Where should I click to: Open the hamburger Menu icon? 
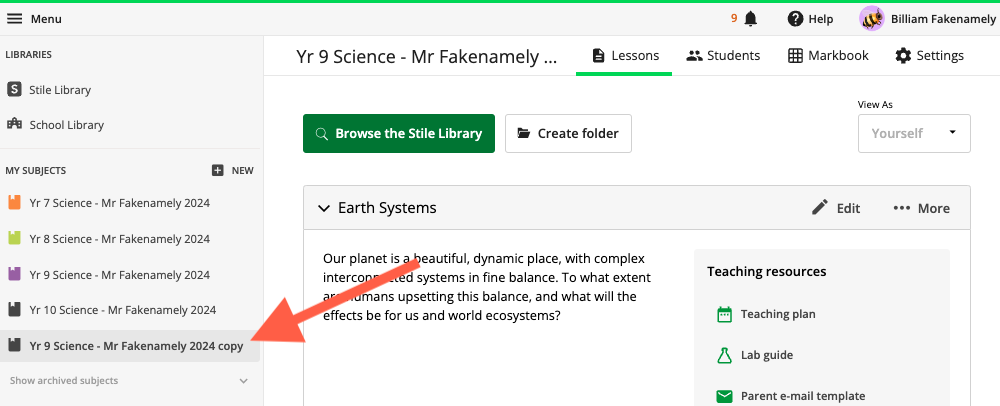tap(14, 19)
